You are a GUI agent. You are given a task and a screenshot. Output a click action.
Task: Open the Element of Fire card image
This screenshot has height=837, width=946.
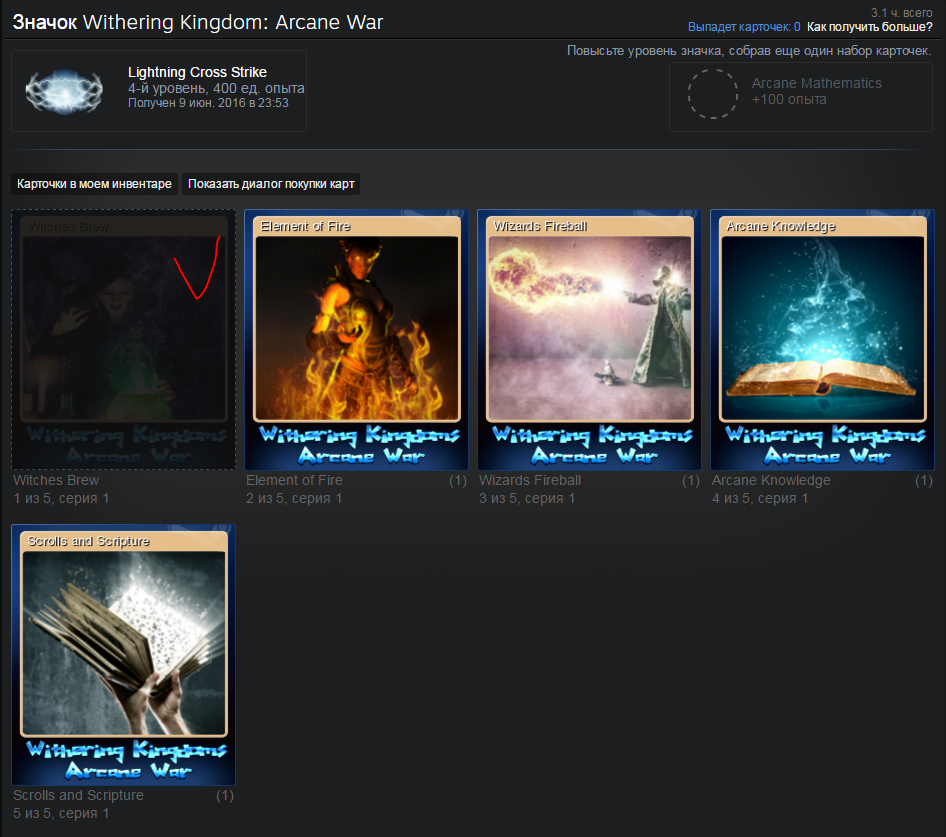[357, 340]
